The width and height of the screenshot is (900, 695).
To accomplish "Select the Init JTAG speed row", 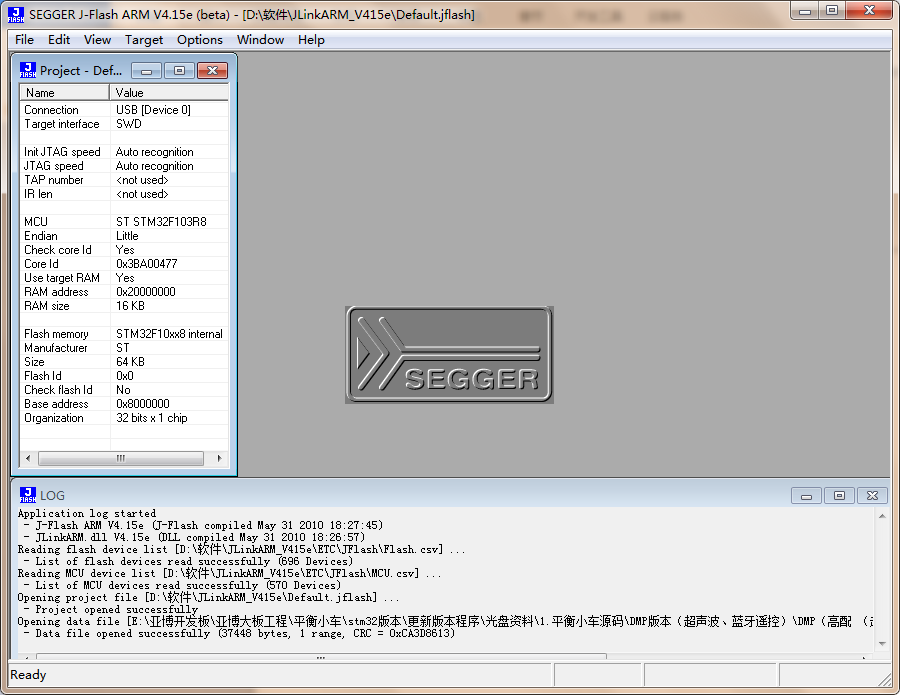I will click(x=124, y=152).
